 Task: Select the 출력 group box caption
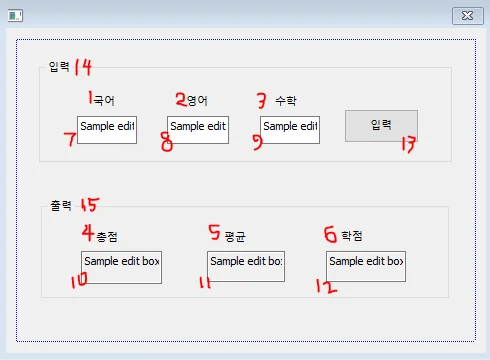click(61, 205)
